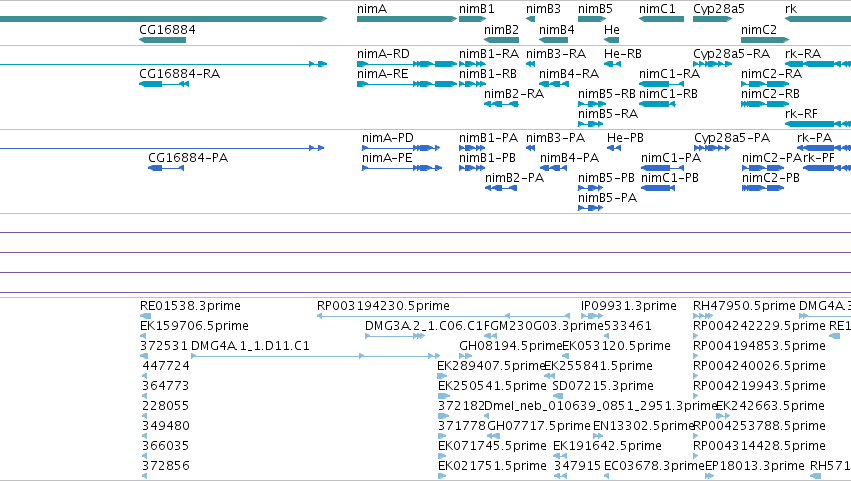Open EST RE01538.3prime
Viewport: 851px width, 481px height.
click(190, 306)
